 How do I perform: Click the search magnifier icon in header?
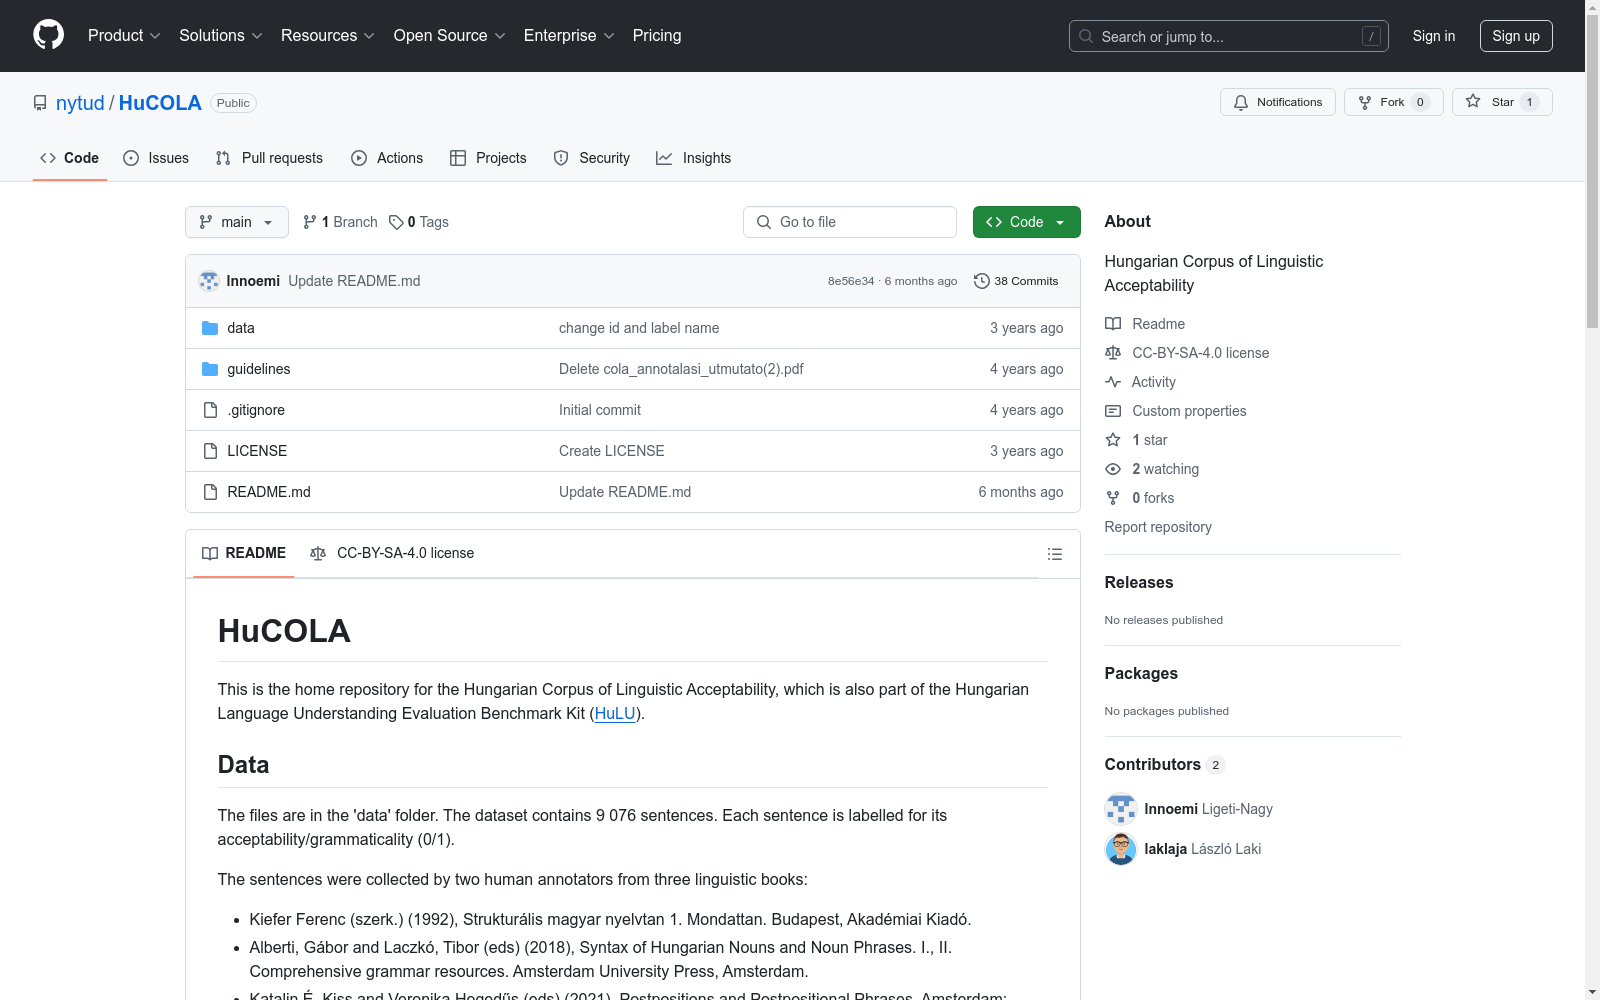pos(1086,36)
